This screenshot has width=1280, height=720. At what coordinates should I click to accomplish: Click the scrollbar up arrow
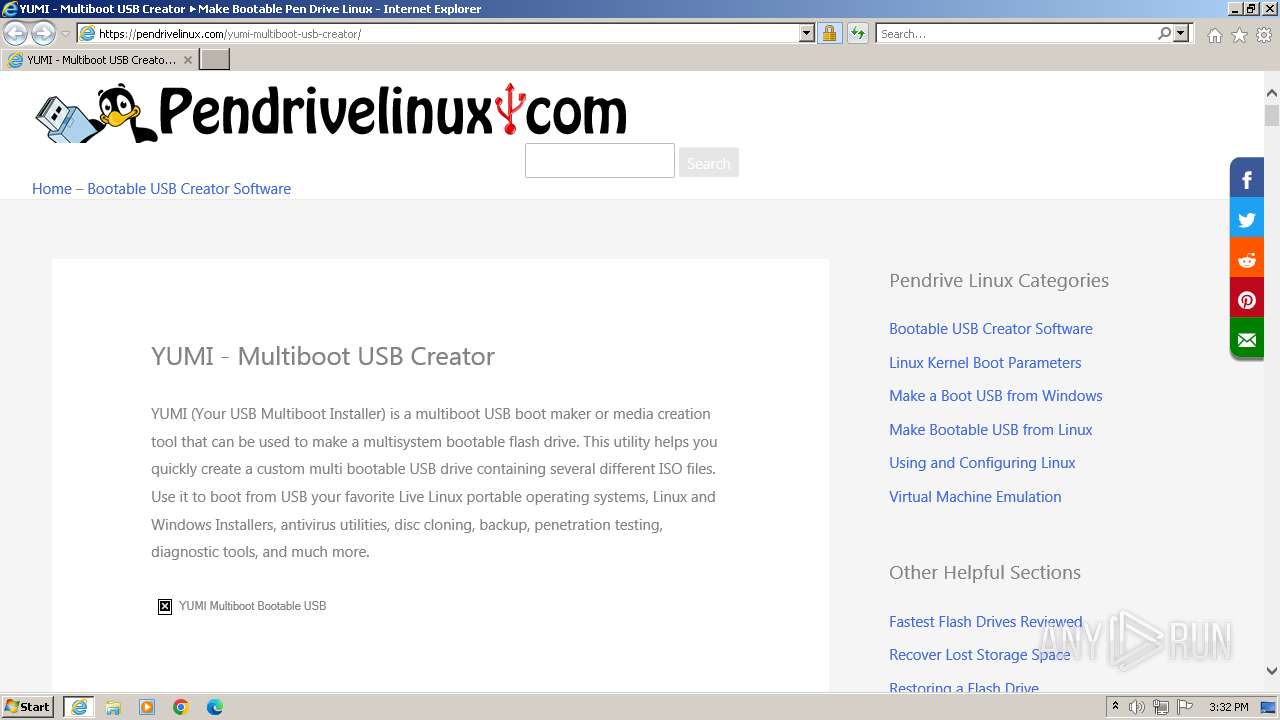[1272, 93]
